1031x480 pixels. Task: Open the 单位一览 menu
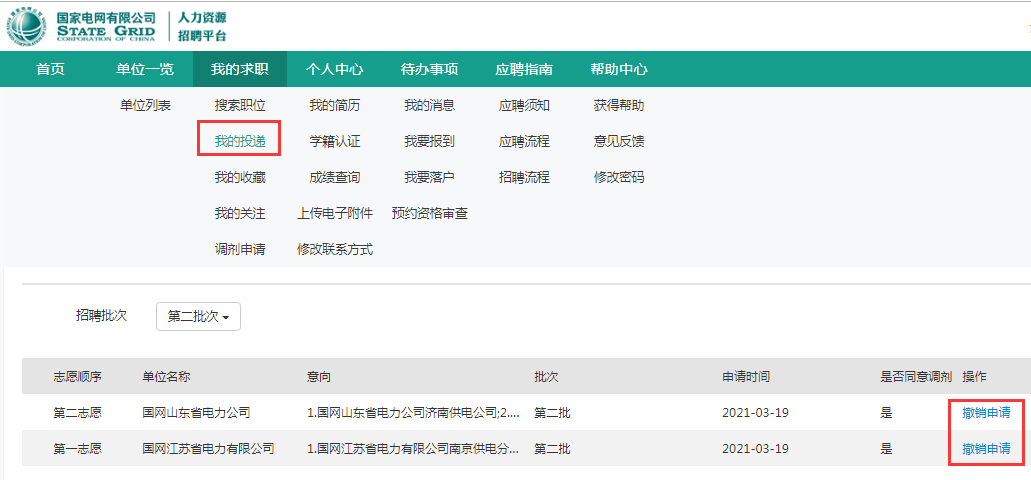pyautogui.click(x=145, y=69)
